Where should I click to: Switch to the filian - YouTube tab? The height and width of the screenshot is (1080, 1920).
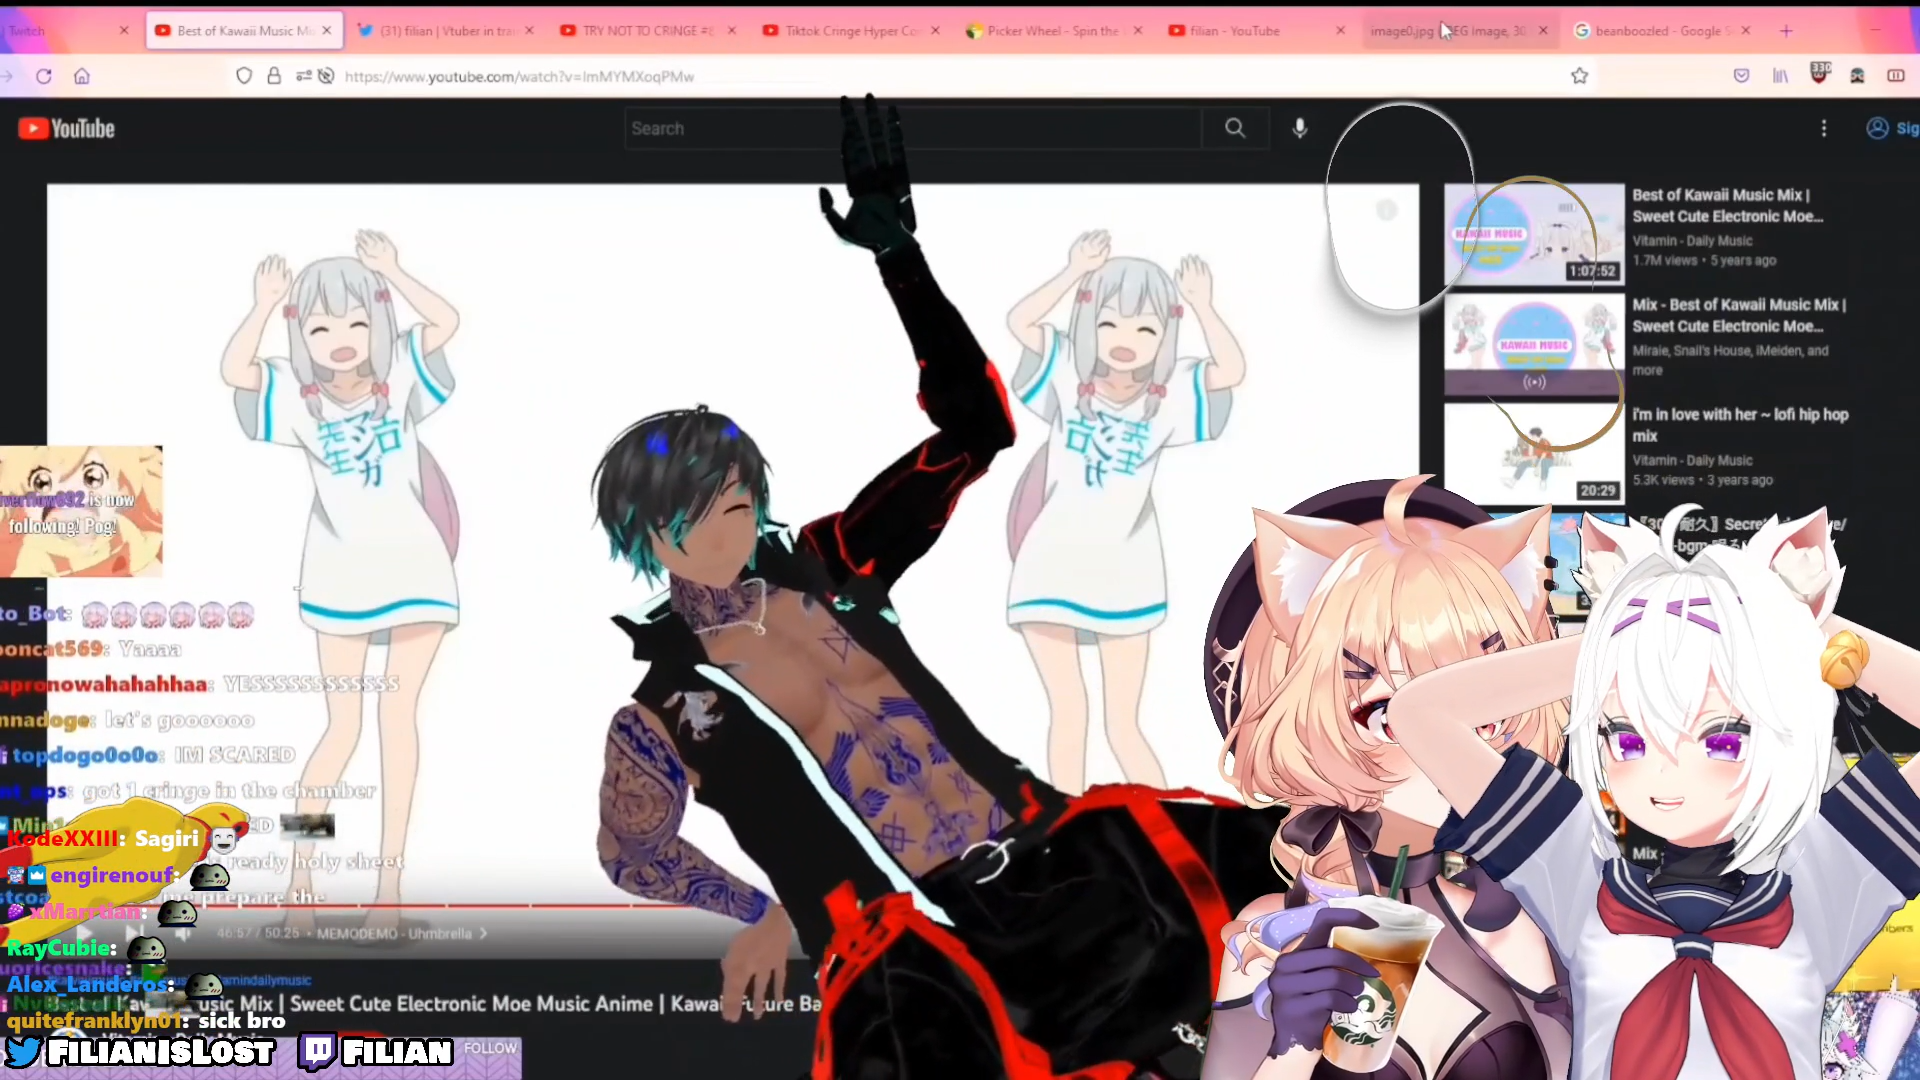click(x=1256, y=31)
